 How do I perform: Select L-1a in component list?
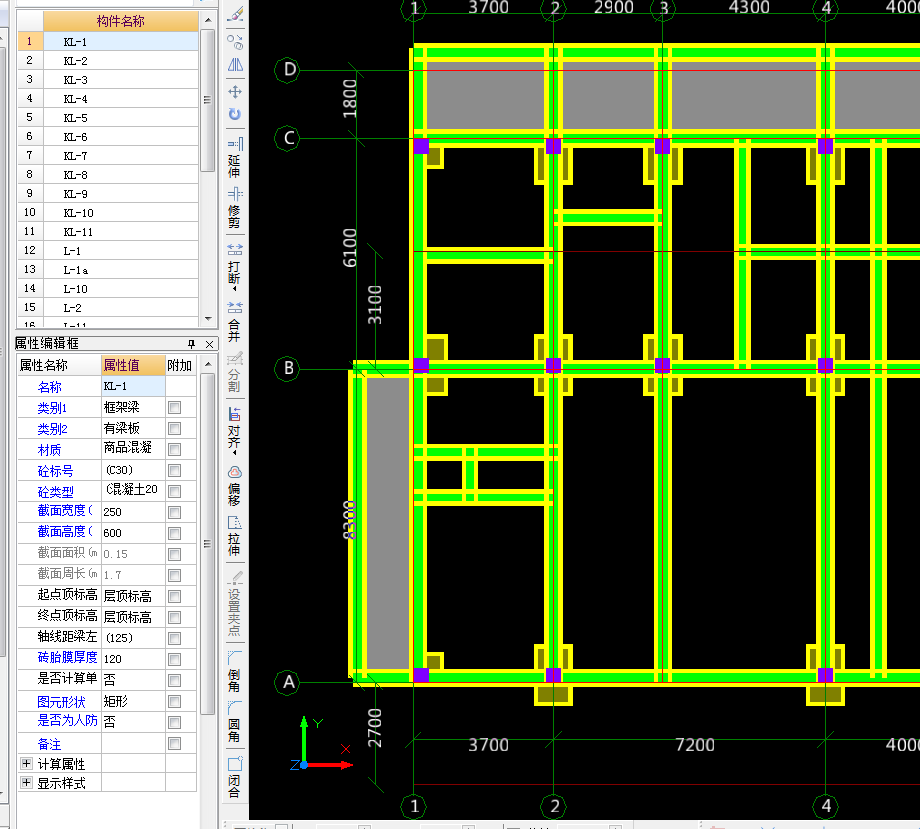[121, 269]
